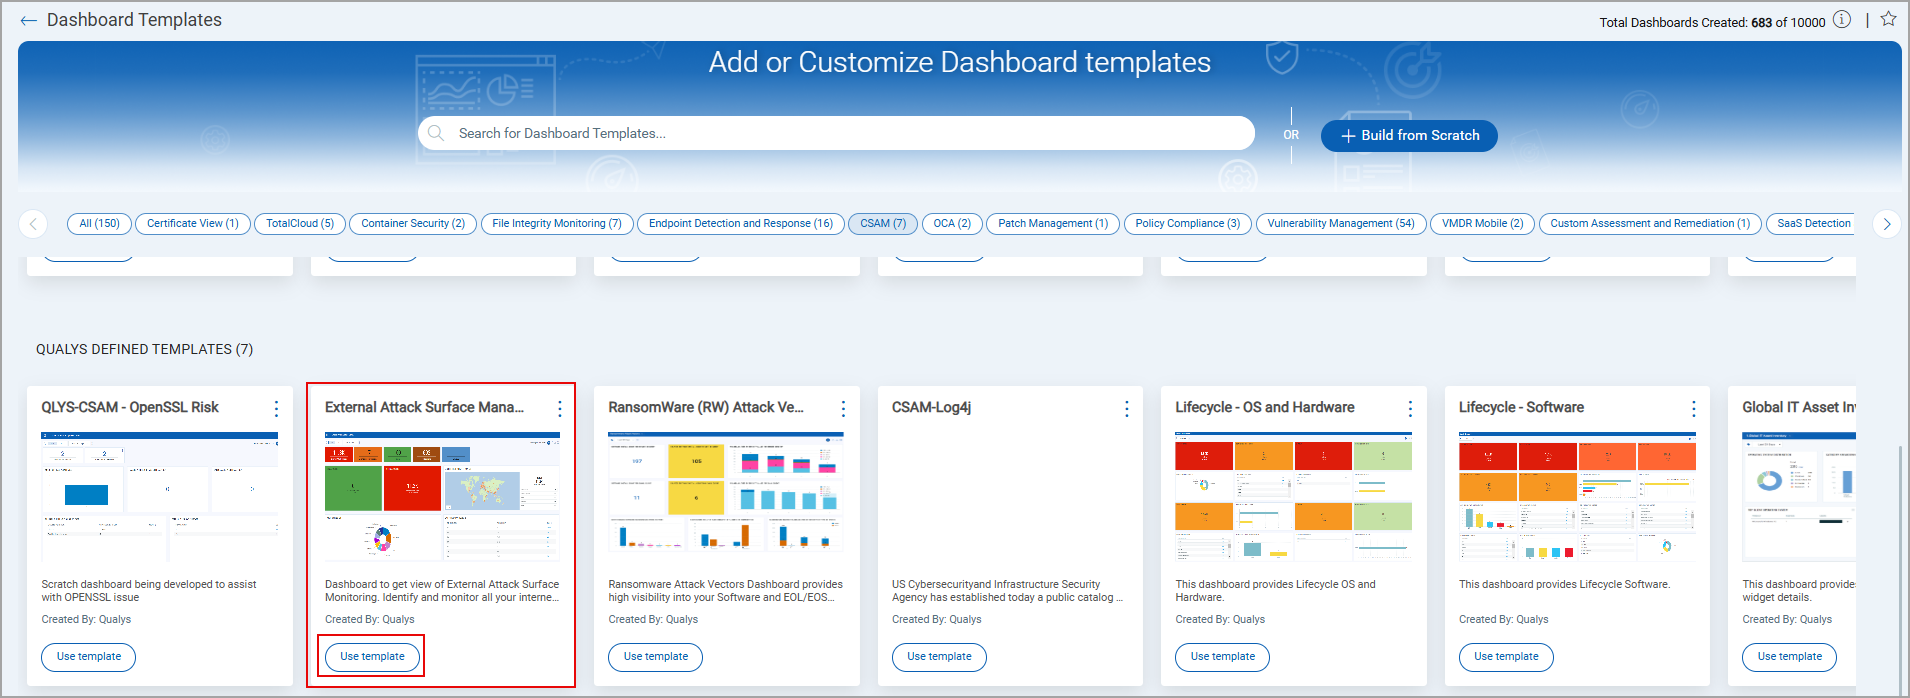
Task: Click the info icon near Total Dashboards Created
Action: 1842,20
